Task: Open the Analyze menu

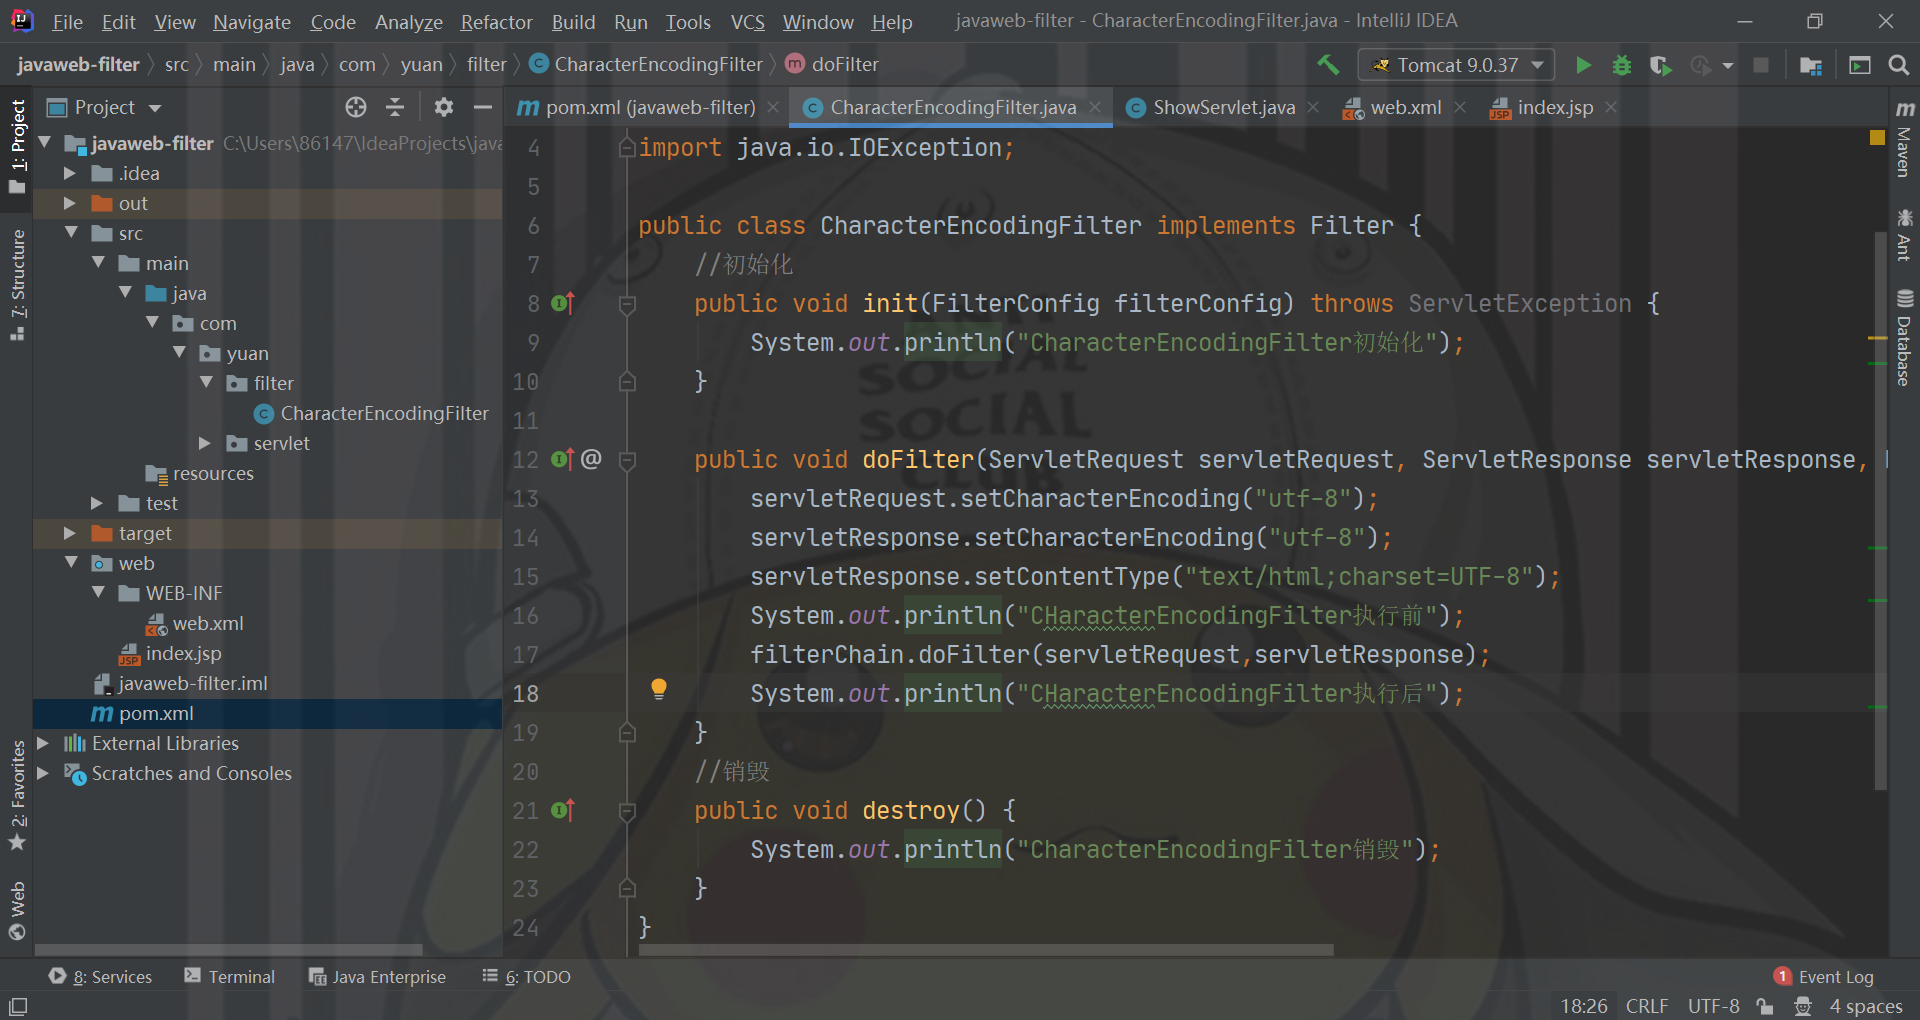Action: [x=408, y=22]
